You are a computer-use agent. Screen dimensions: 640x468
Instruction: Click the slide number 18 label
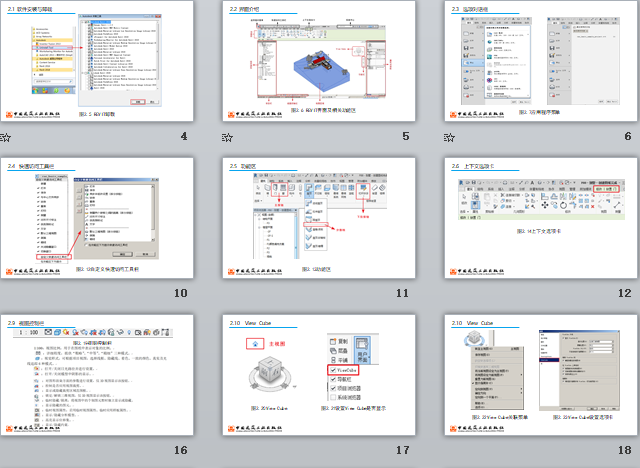624,450
